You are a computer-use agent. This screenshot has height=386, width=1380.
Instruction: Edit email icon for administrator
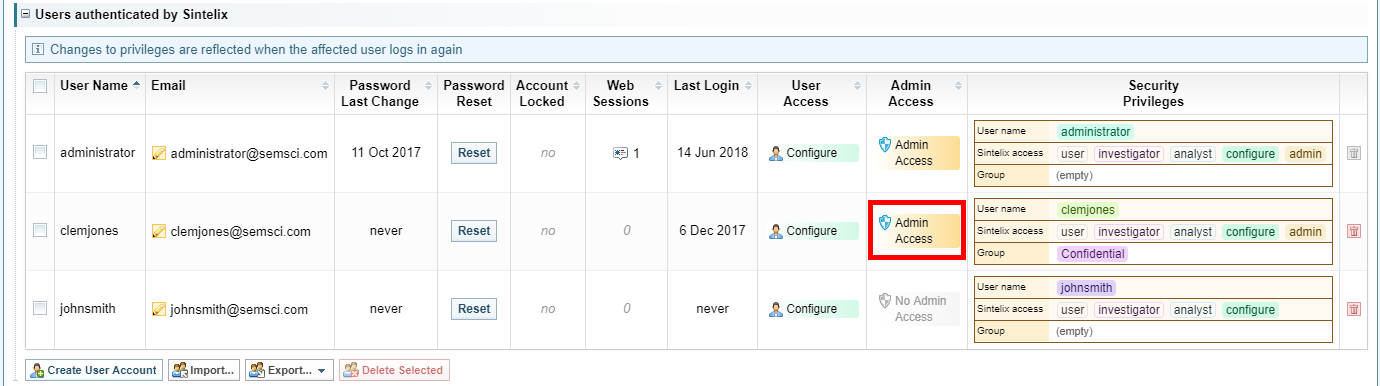point(158,153)
